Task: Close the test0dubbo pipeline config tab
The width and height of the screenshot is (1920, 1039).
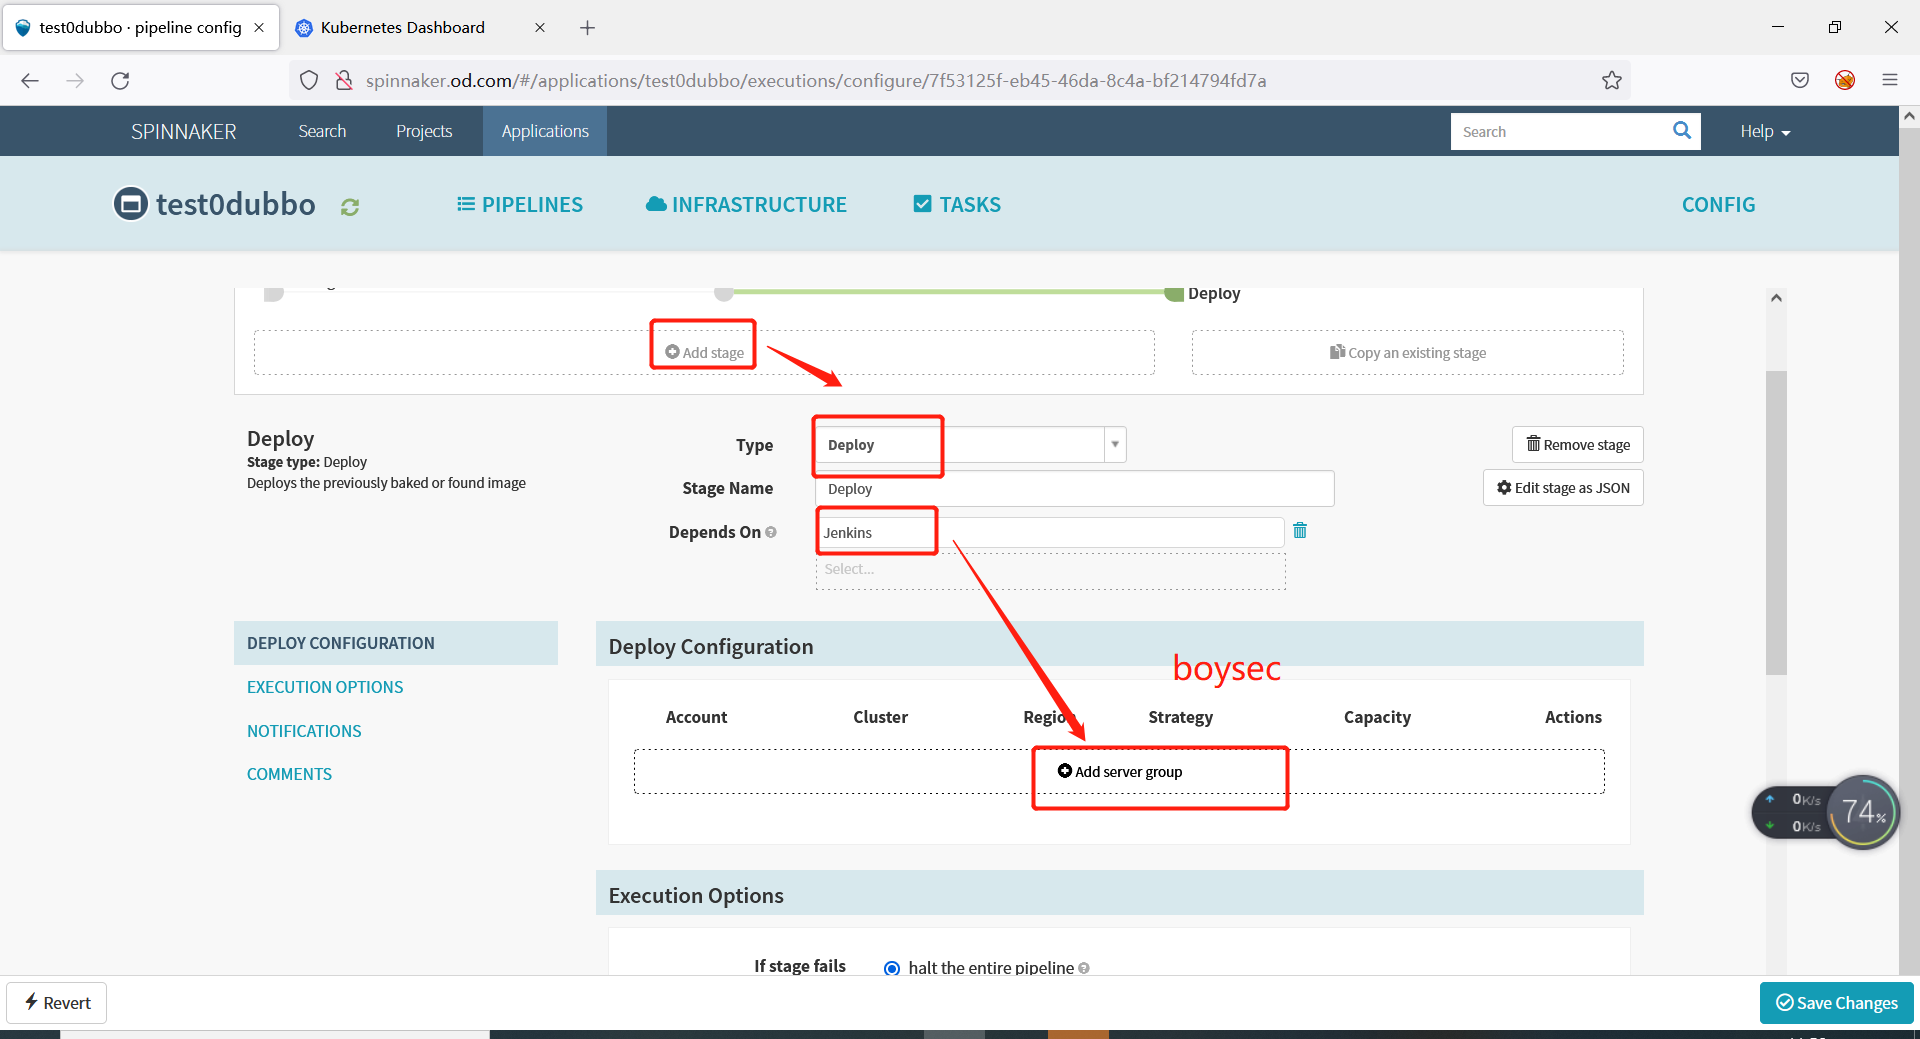Action: [x=259, y=28]
